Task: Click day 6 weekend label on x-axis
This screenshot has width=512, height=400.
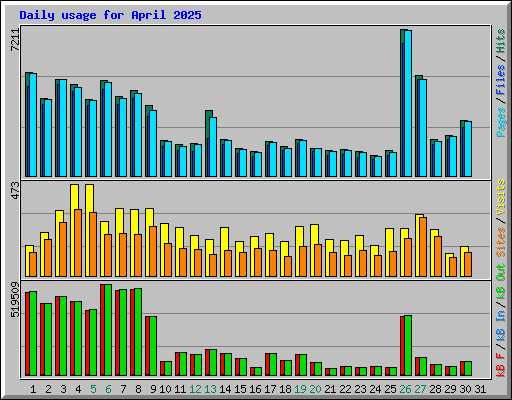Action: [x=108, y=389]
